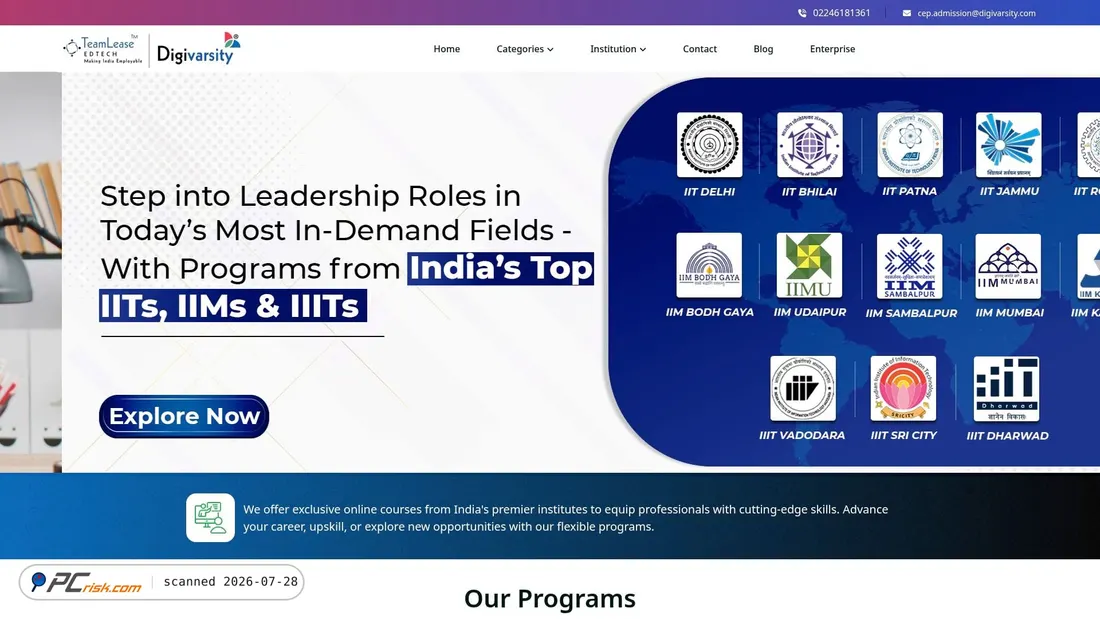Screen dimensions: 1100x619
Task: Select the IIIT Vadodara logo
Action: pos(803,388)
